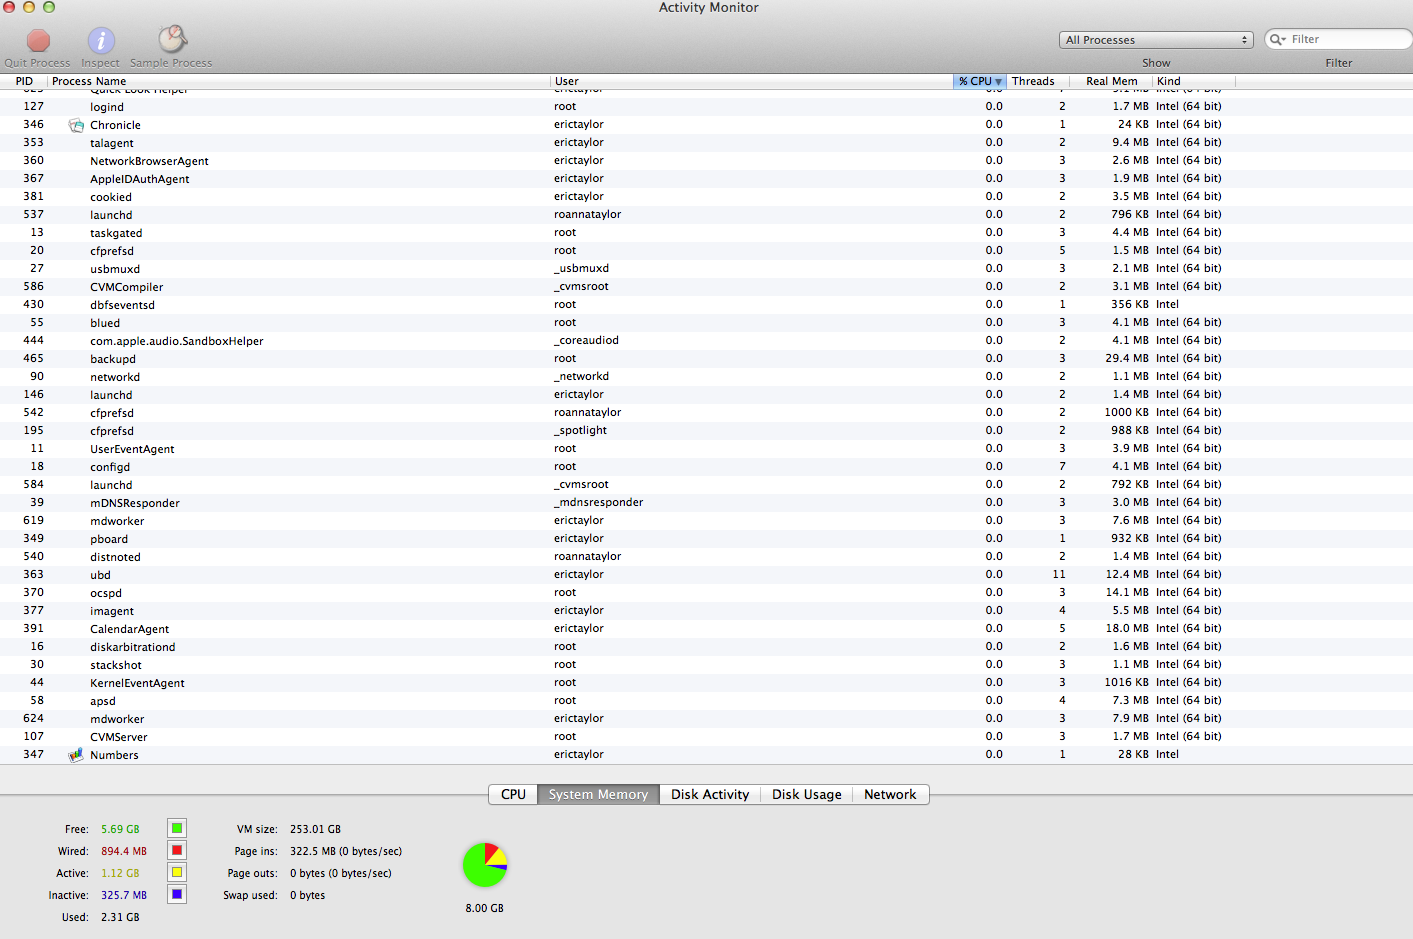Toggle % CPU column sort order
Screen dimensions: 1413x939
click(980, 81)
